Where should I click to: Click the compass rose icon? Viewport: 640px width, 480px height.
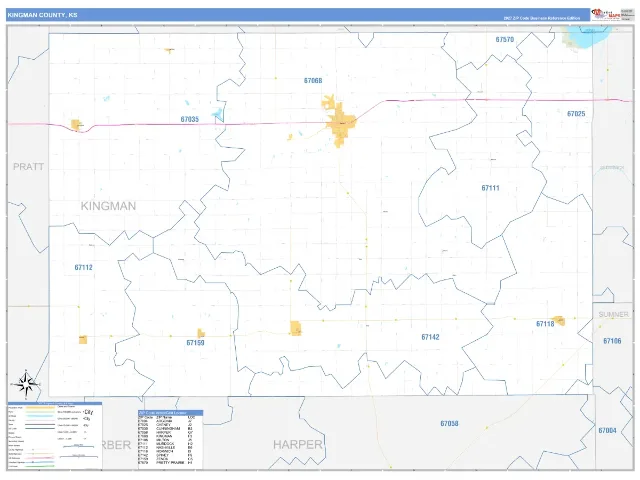click(26, 384)
